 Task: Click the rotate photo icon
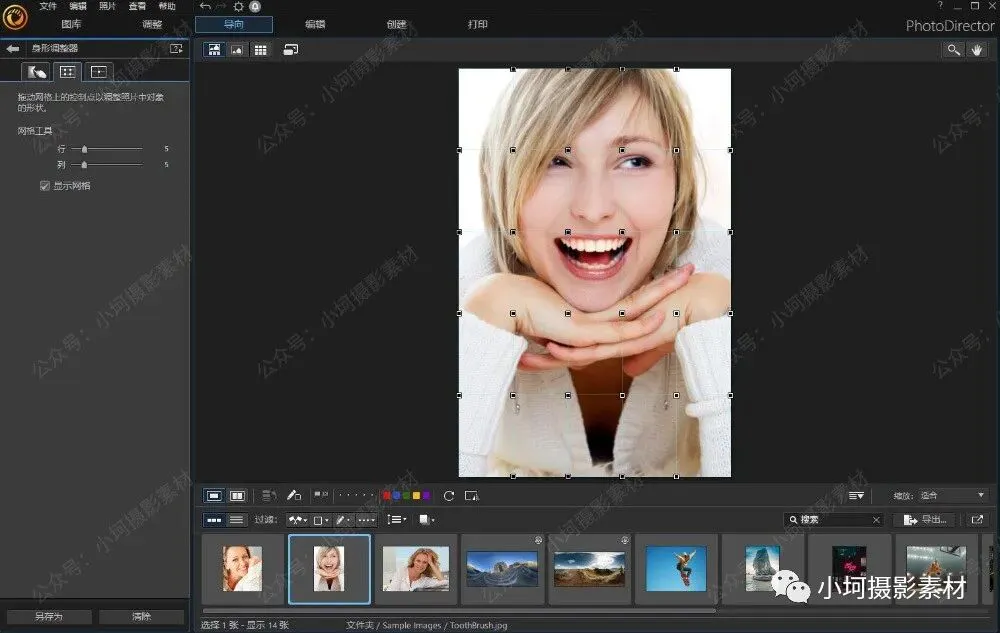coord(449,495)
